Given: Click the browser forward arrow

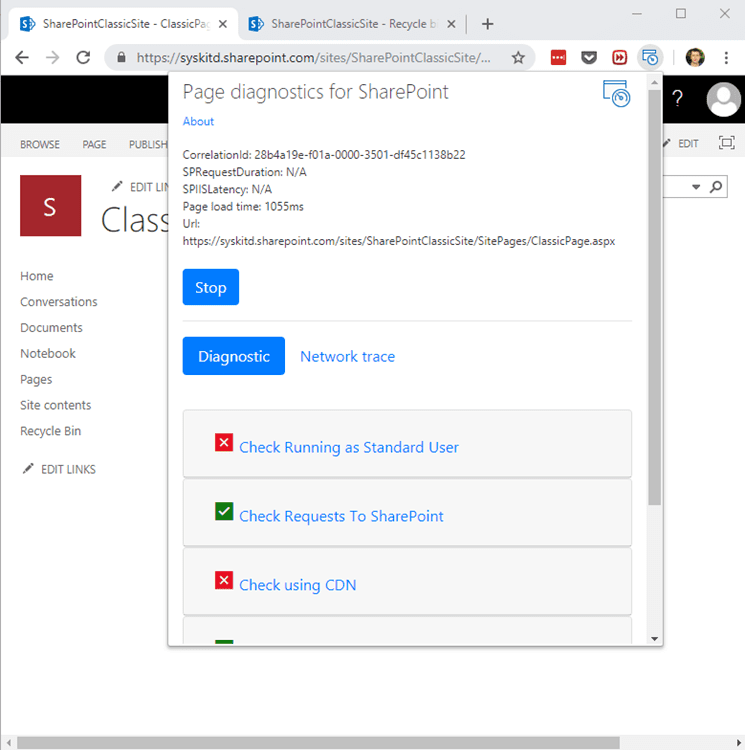Looking at the screenshot, I should point(53,58).
